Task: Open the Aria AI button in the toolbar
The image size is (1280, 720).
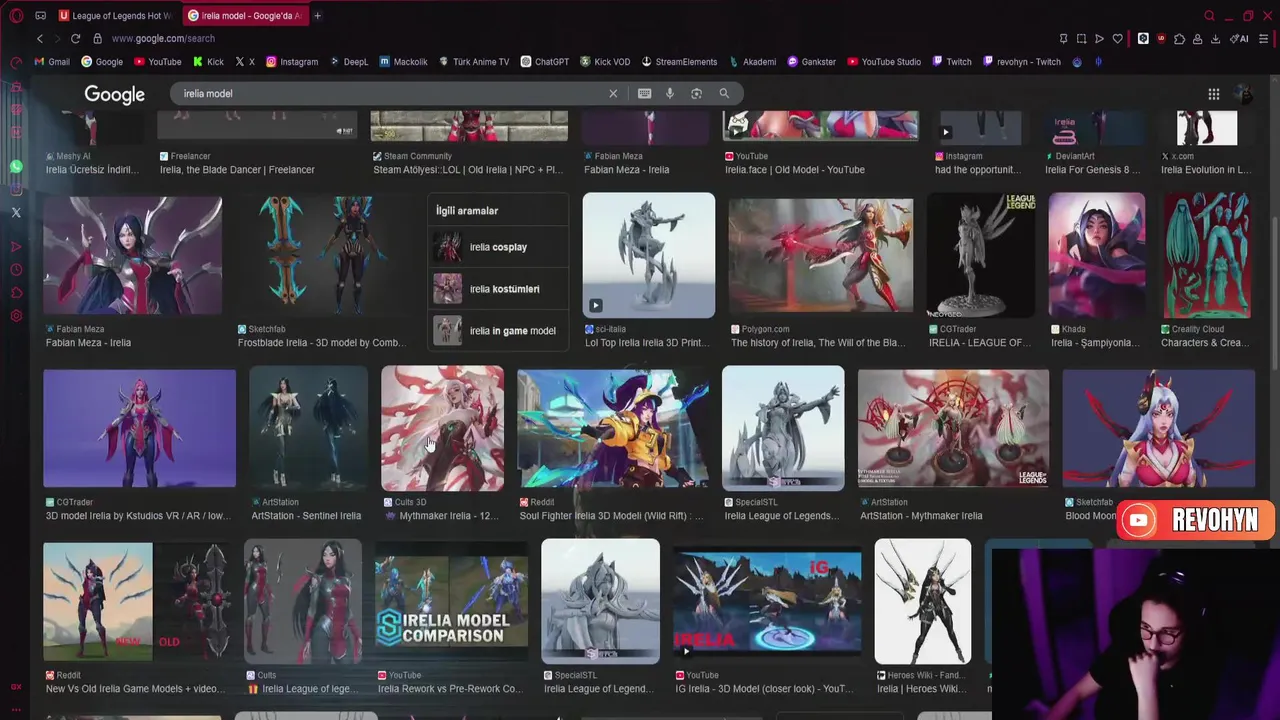Action: pyautogui.click(x=1240, y=39)
